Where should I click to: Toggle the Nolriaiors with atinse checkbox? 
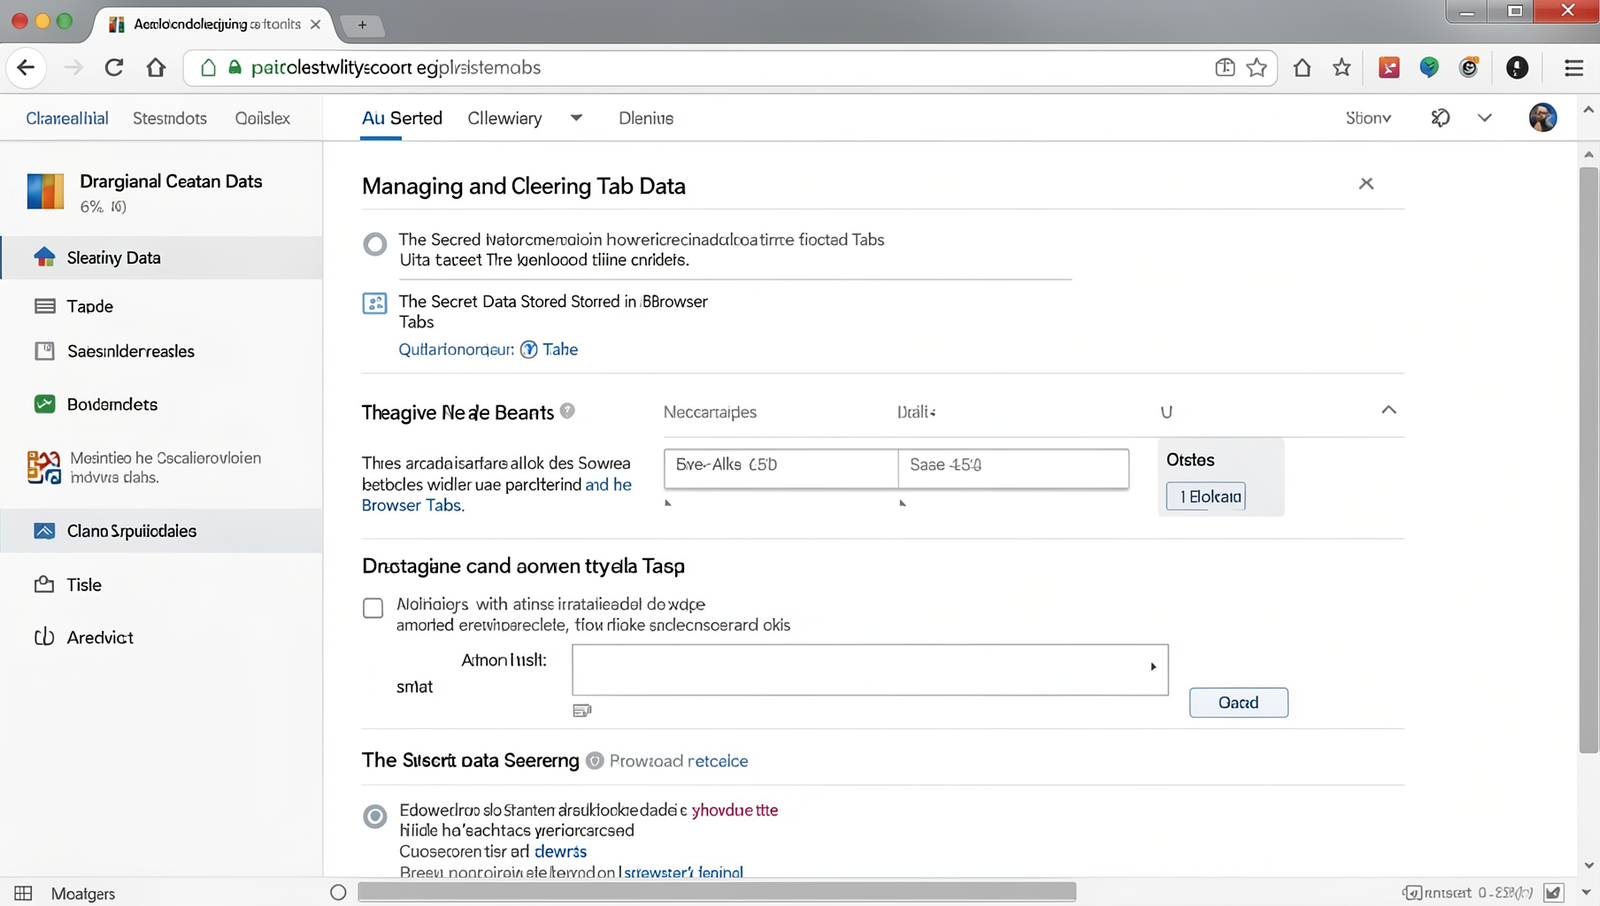point(373,608)
